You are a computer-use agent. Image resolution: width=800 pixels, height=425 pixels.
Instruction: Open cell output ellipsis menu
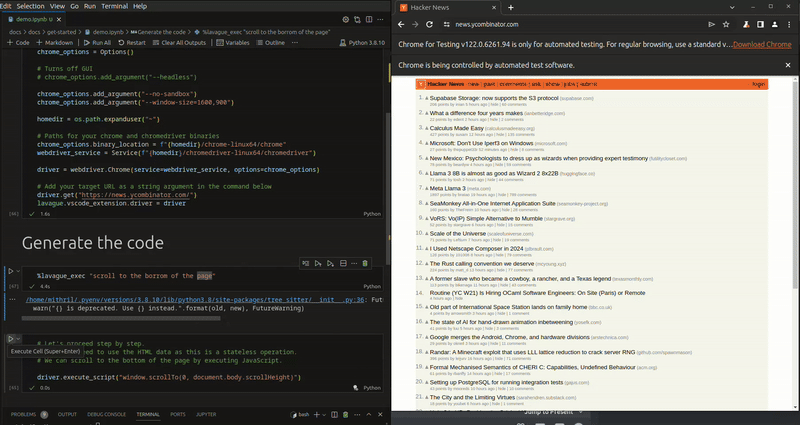[12, 299]
